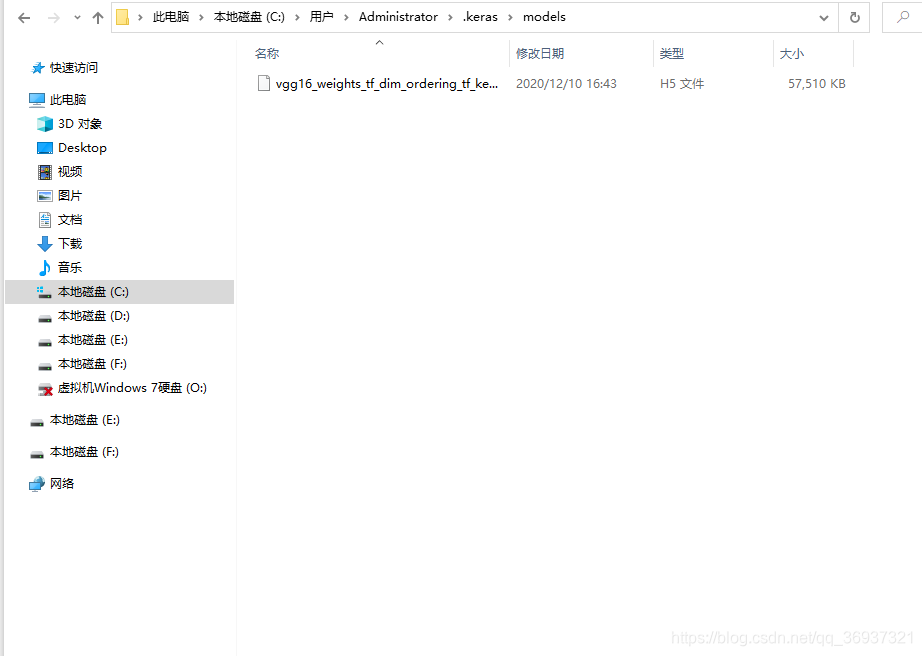Open the address bar history dropdown

coord(823,17)
